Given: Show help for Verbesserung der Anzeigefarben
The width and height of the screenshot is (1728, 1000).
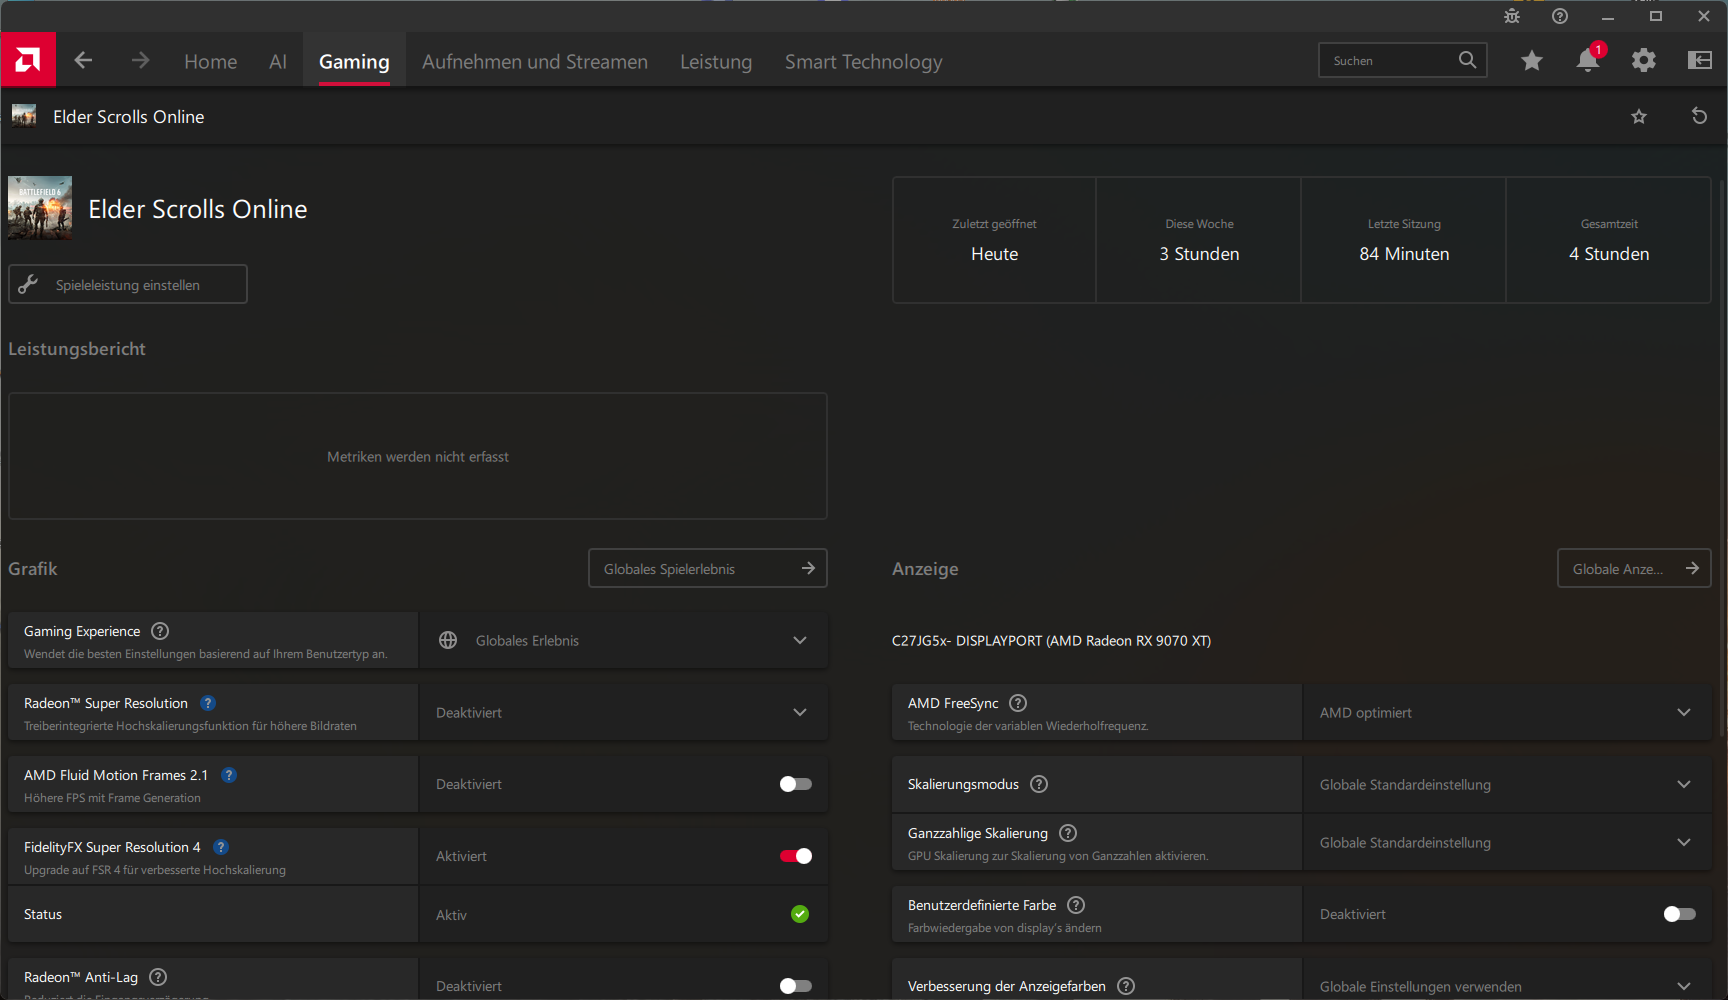Looking at the screenshot, I should [x=1126, y=986].
